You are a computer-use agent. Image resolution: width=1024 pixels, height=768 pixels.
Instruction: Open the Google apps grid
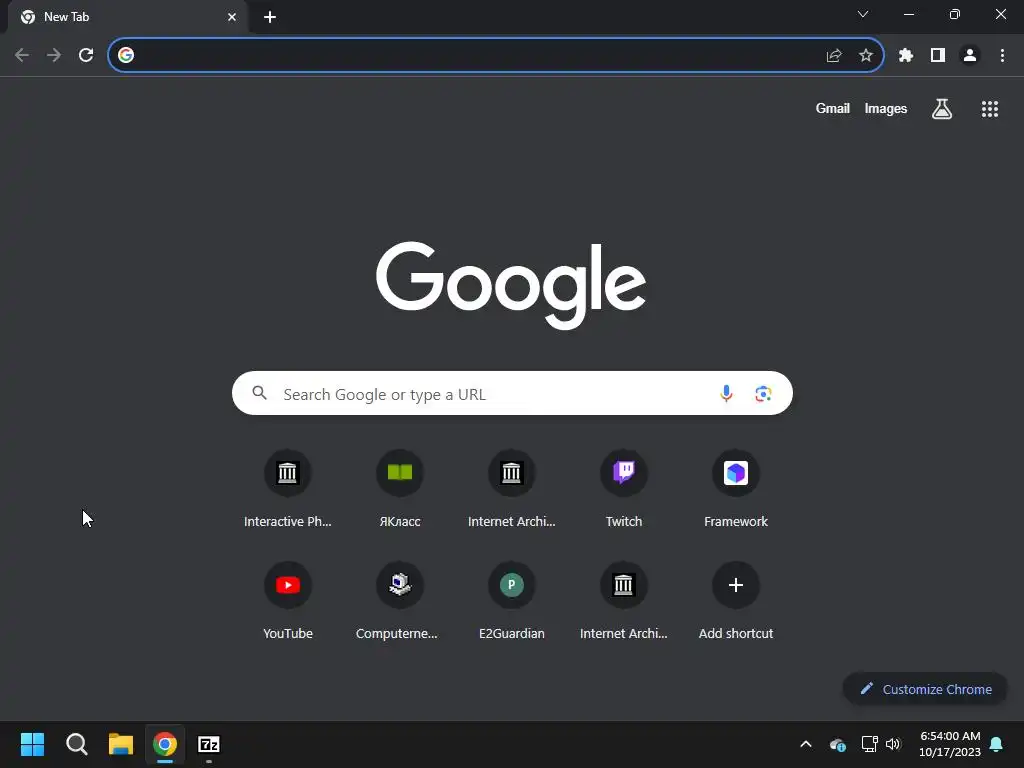[x=990, y=108]
